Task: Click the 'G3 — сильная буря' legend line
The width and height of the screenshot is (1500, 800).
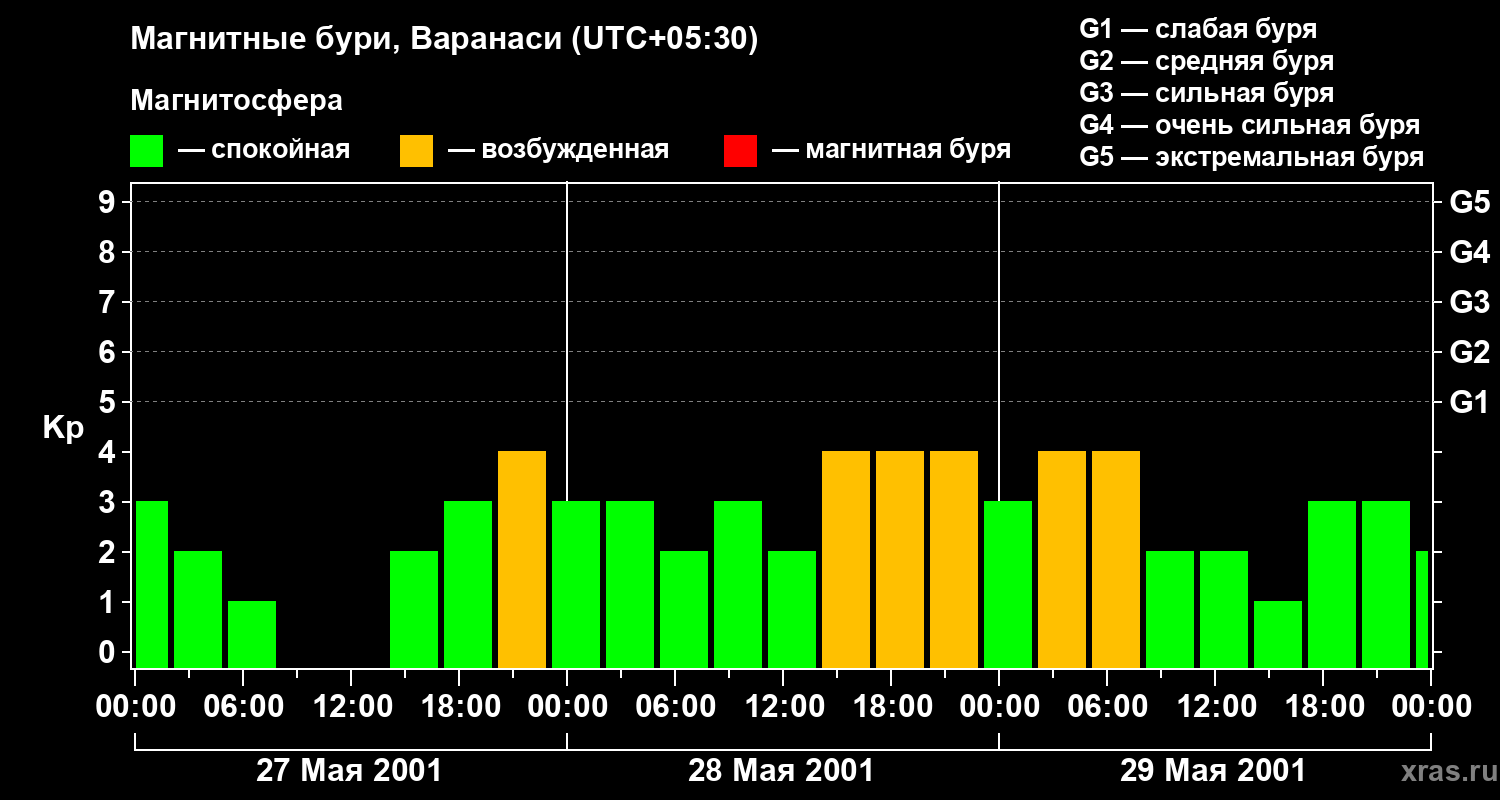Action: [x=1207, y=93]
